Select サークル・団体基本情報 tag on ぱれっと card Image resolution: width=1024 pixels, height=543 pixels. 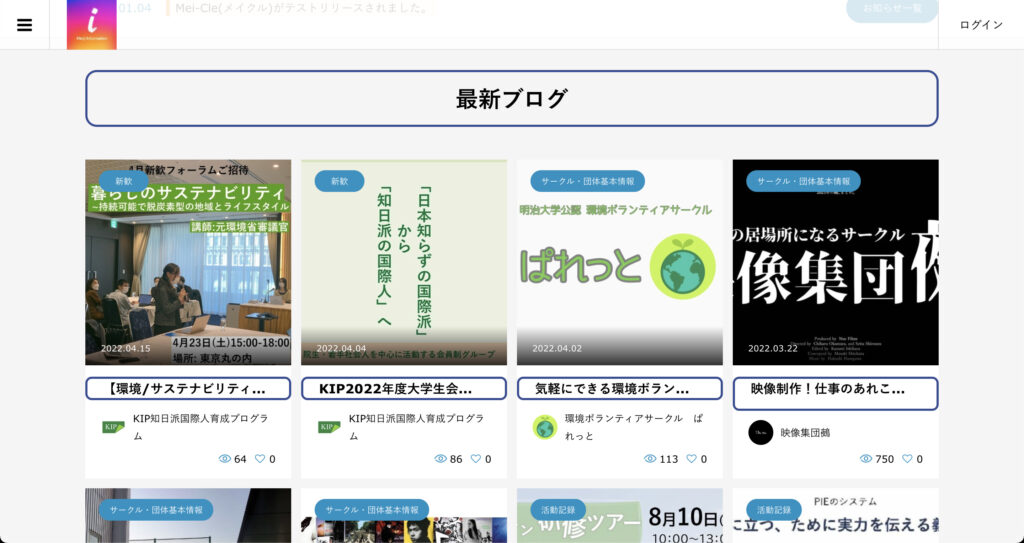click(x=587, y=181)
